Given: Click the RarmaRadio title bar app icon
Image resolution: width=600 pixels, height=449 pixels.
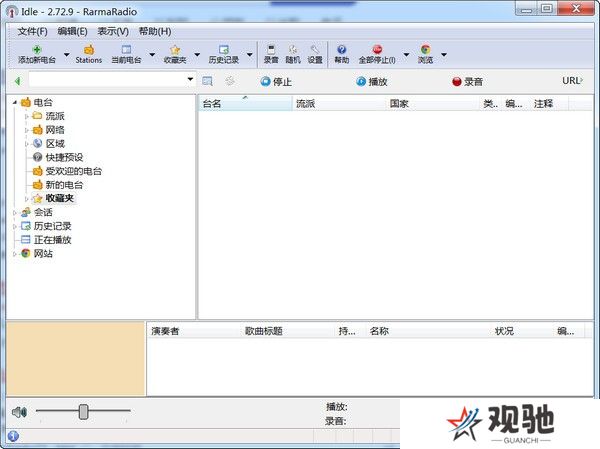Looking at the screenshot, I should coord(12,12).
